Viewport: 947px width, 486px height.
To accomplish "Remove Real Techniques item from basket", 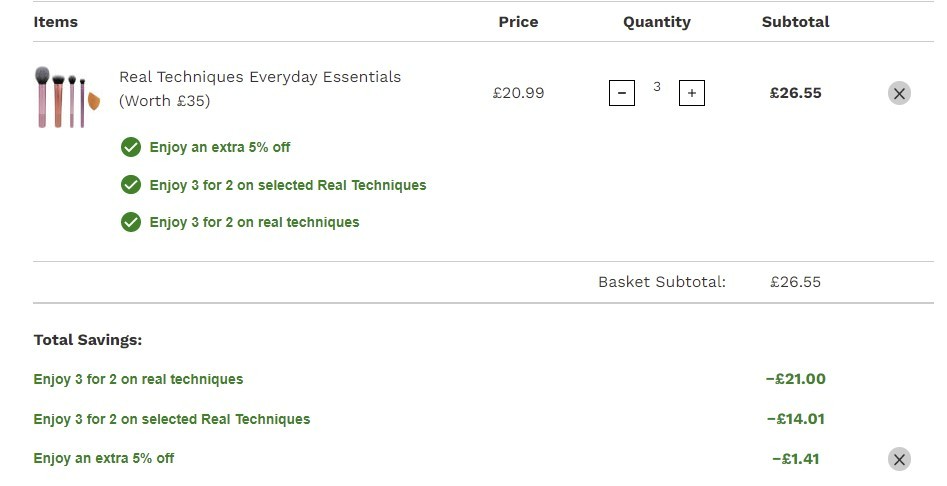I will pos(899,93).
